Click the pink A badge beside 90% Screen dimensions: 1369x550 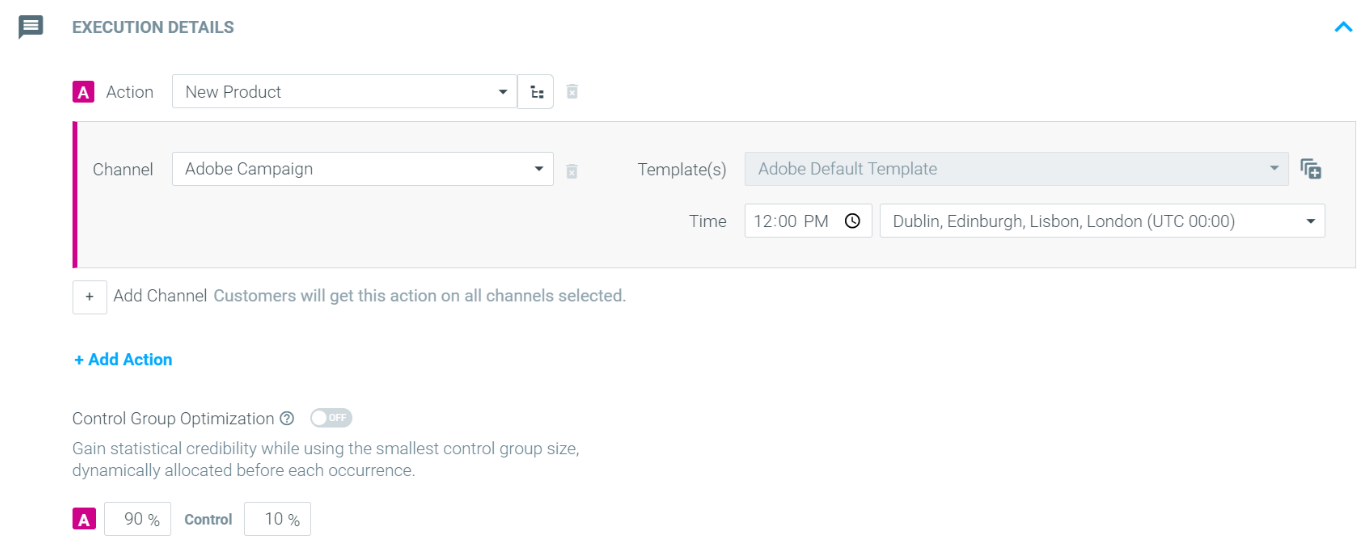pos(84,519)
